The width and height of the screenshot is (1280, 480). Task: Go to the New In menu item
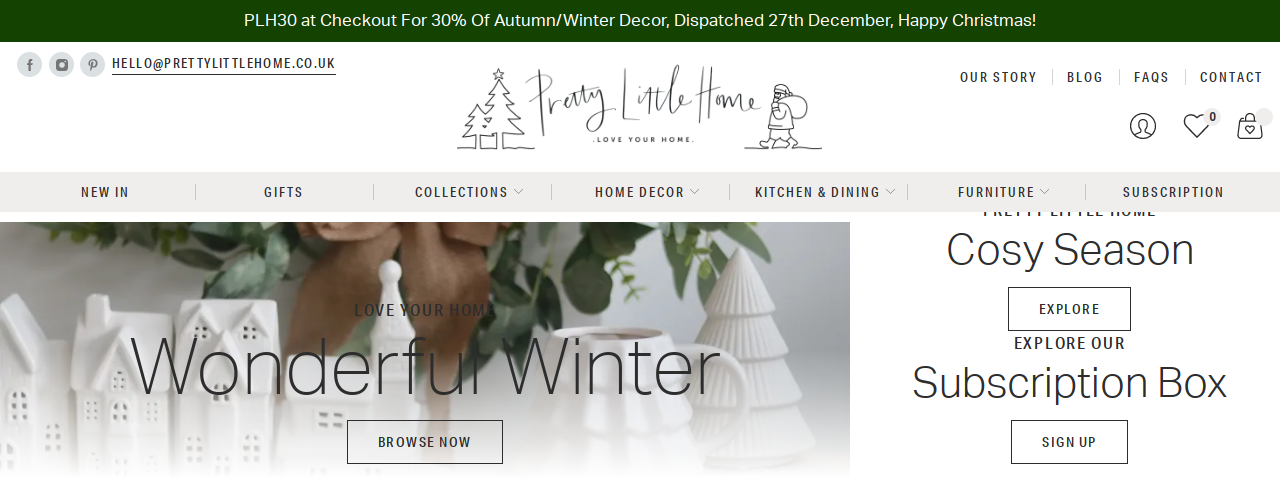click(x=105, y=192)
